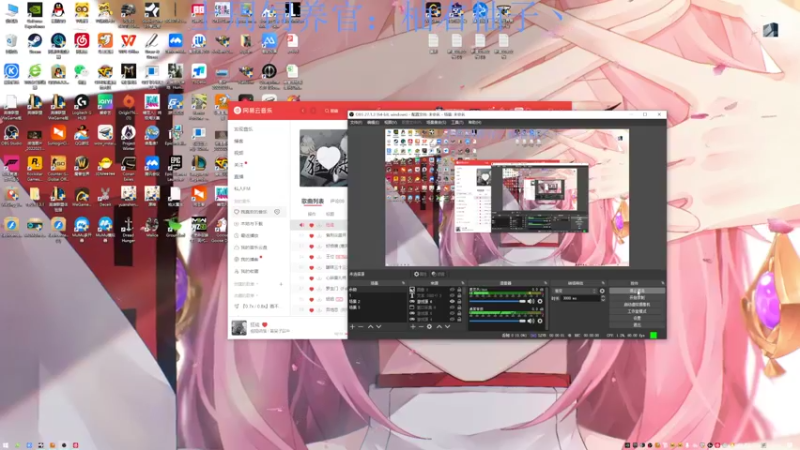This screenshot has width=800, height=450.
Task: Click transition duration input field
Action: [581, 297]
